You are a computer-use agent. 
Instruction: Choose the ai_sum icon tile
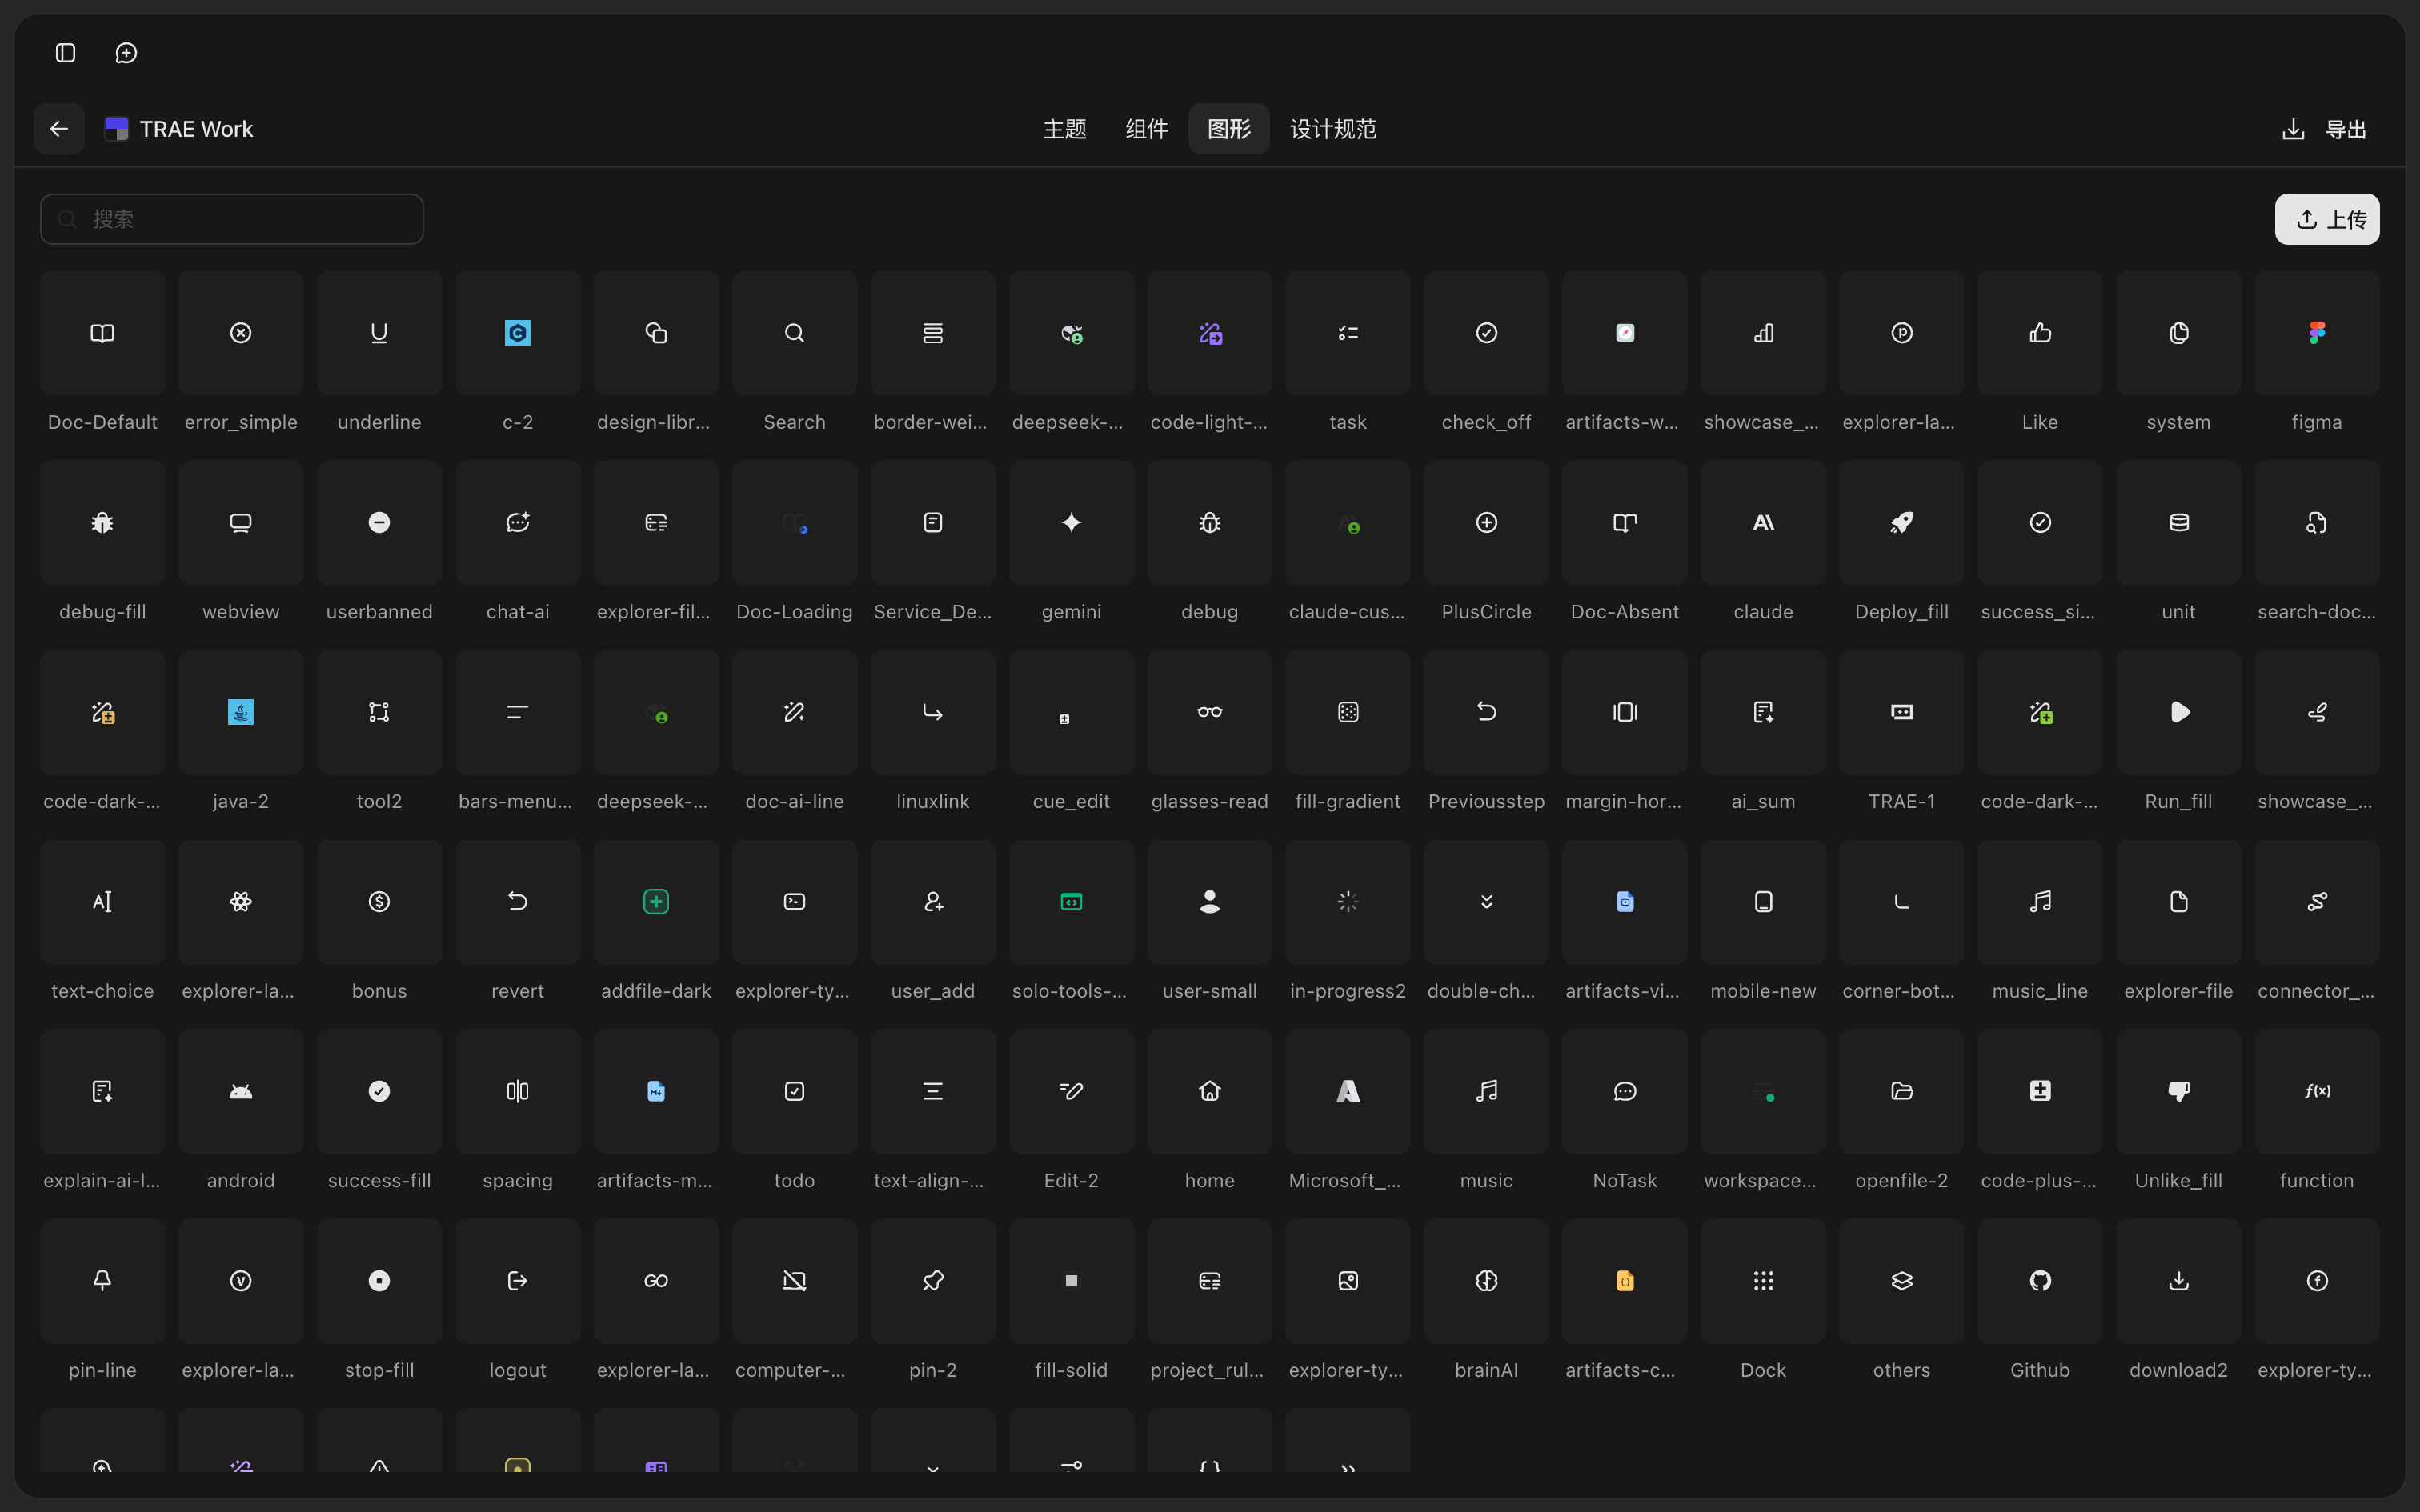pos(1764,712)
